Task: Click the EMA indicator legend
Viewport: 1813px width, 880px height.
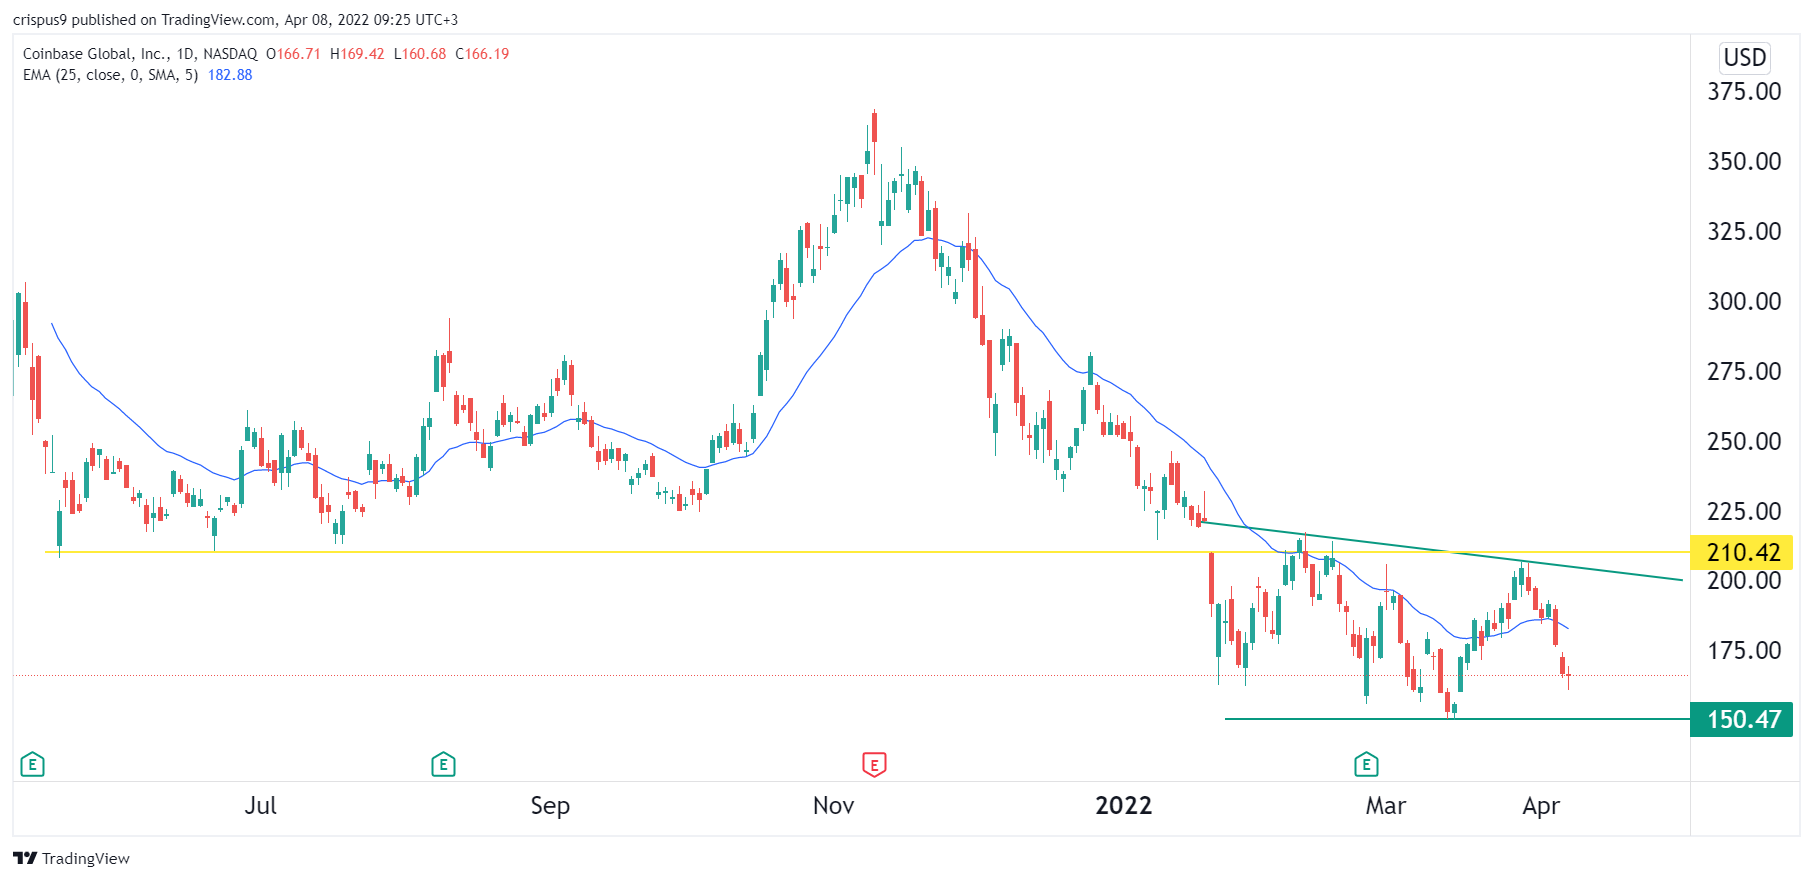Action: (110, 75)
